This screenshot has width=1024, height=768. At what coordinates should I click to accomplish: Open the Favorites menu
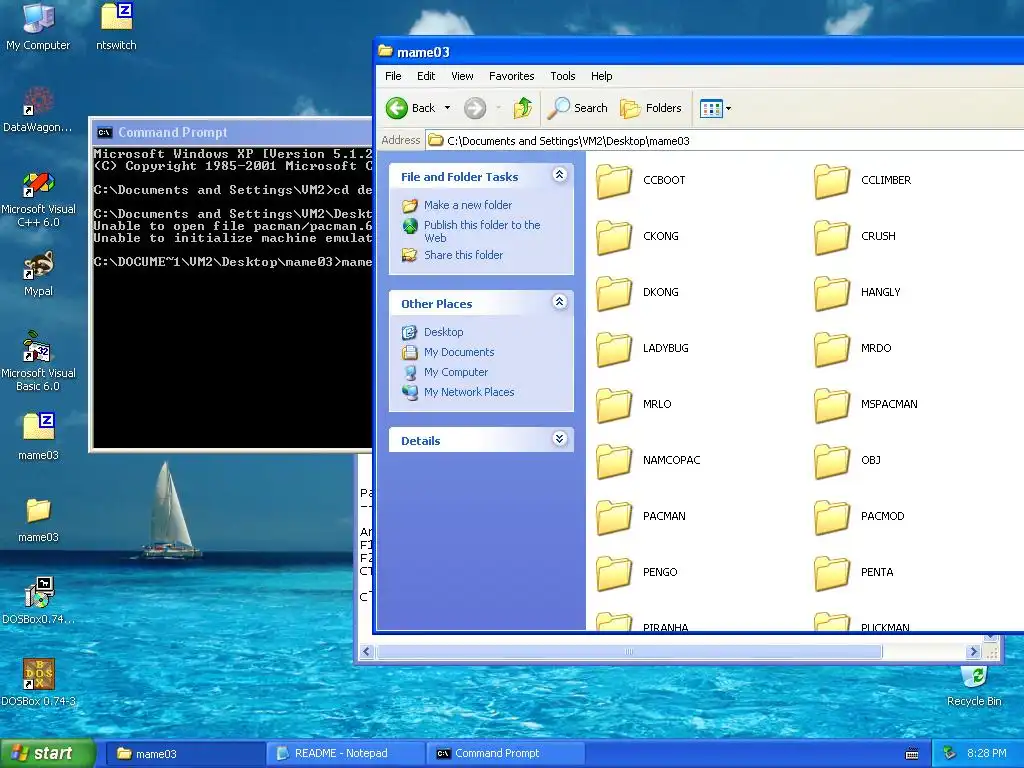click(x=511, y=76)
